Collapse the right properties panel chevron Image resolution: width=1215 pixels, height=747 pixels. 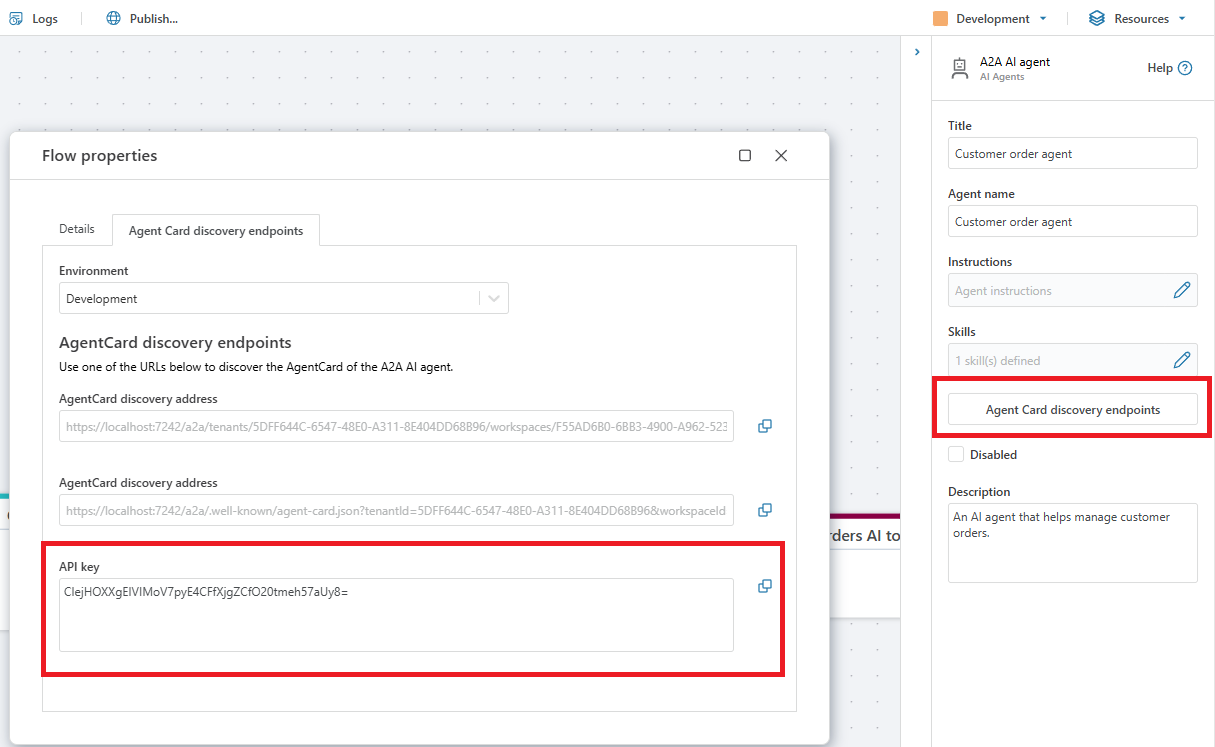coord(917,52)
